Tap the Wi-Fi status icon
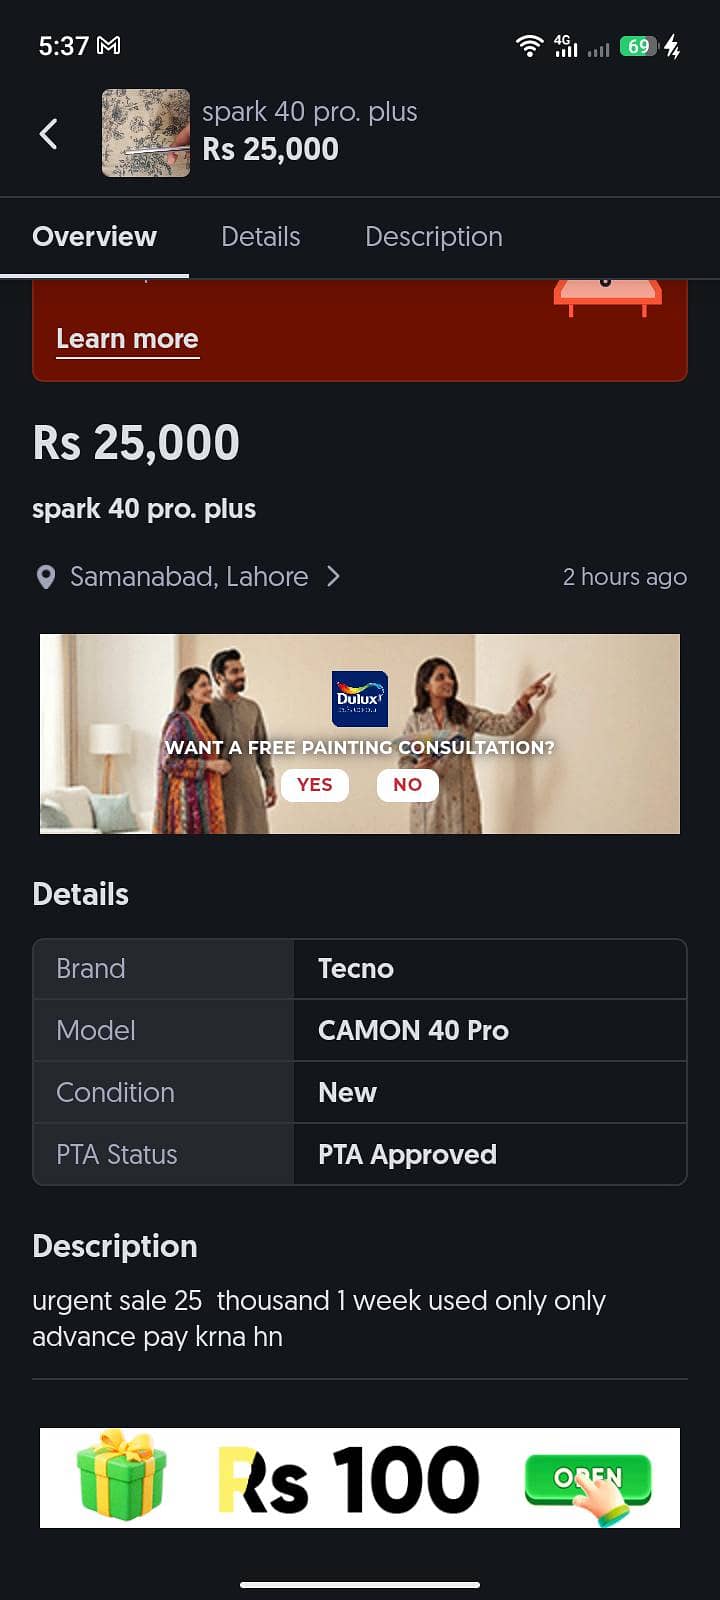The image size is (720, 1600). coord(529,46)
